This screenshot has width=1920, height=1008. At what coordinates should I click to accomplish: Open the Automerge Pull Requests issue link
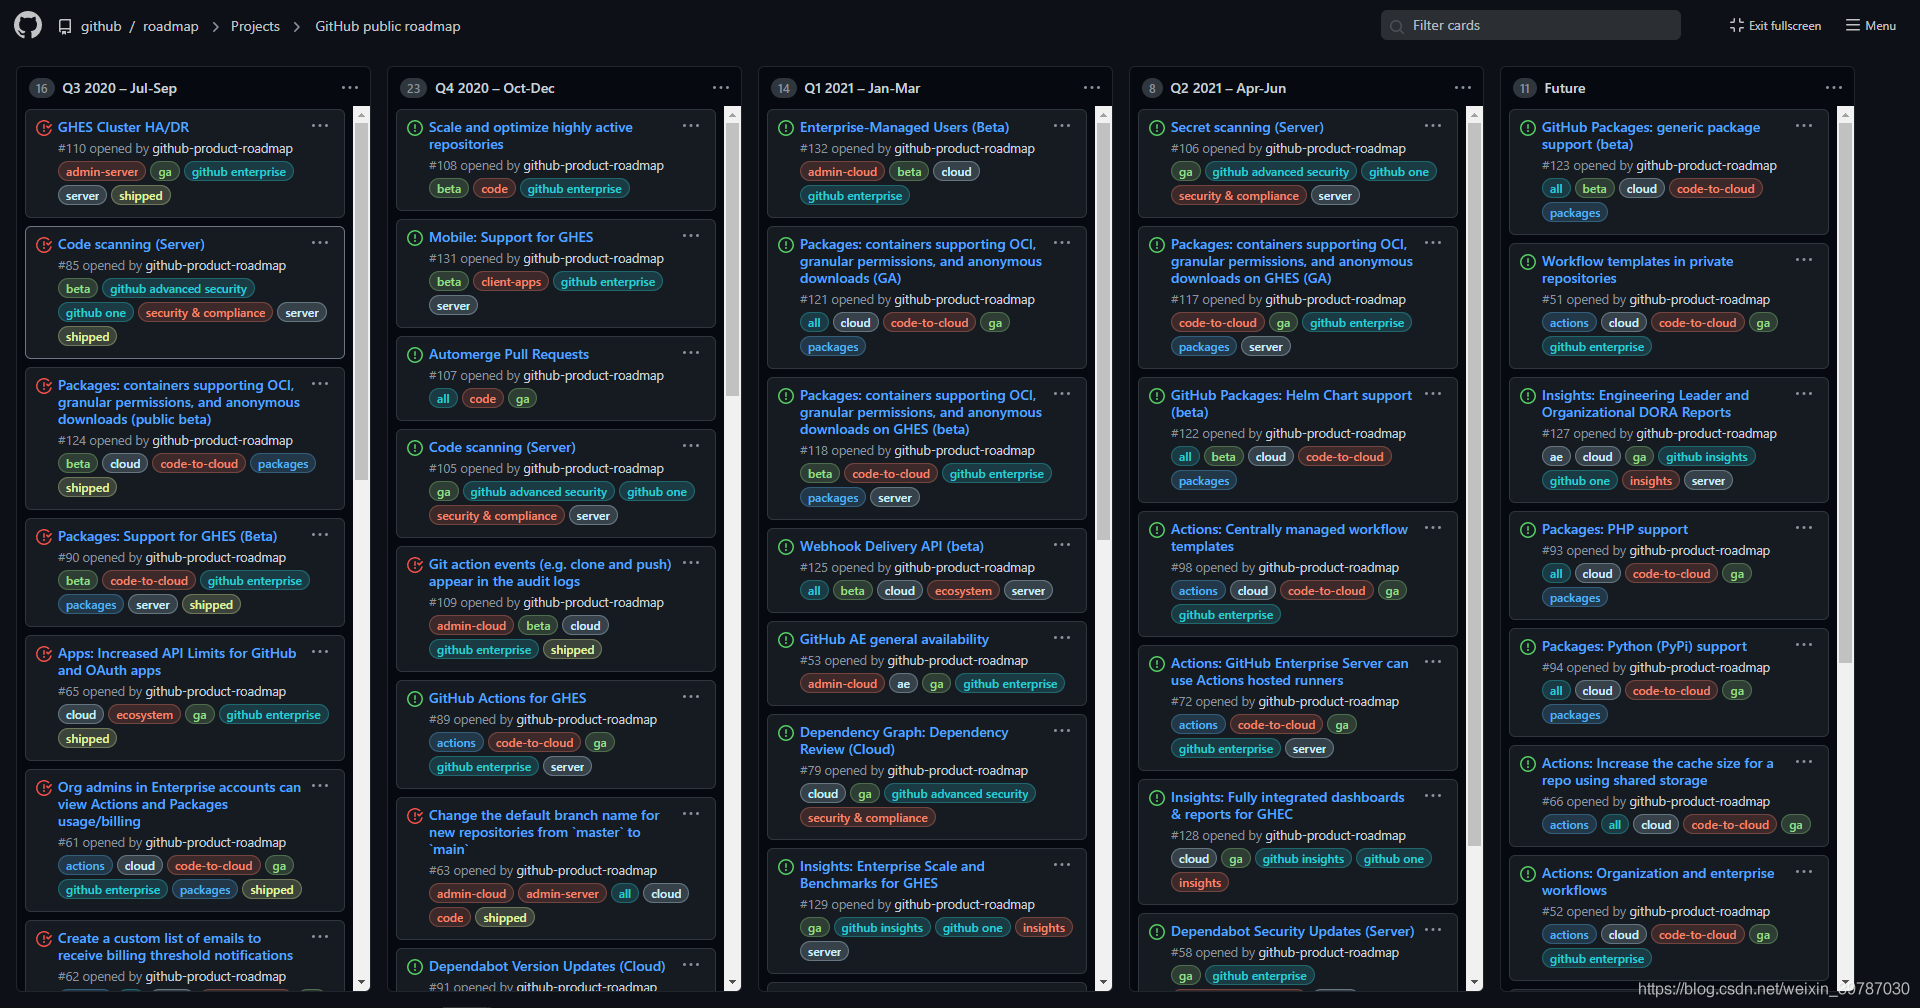[x=509, y=355]
